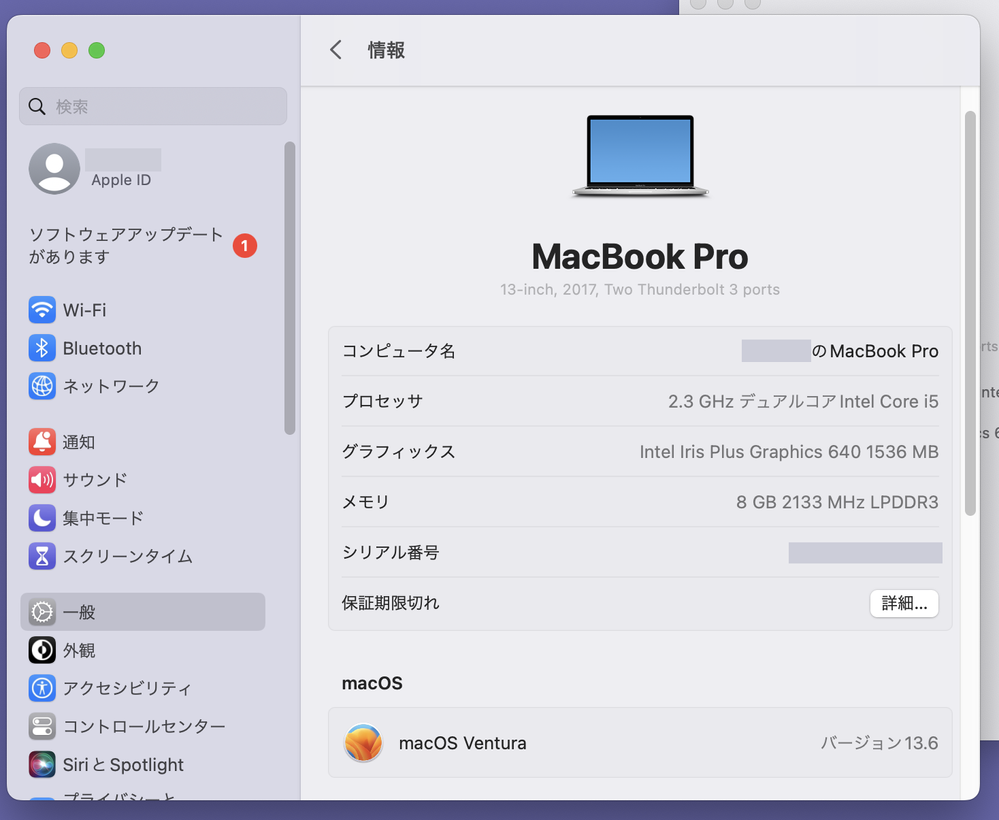Select ネットワーク label in sidebar

(x=111, y=386)
